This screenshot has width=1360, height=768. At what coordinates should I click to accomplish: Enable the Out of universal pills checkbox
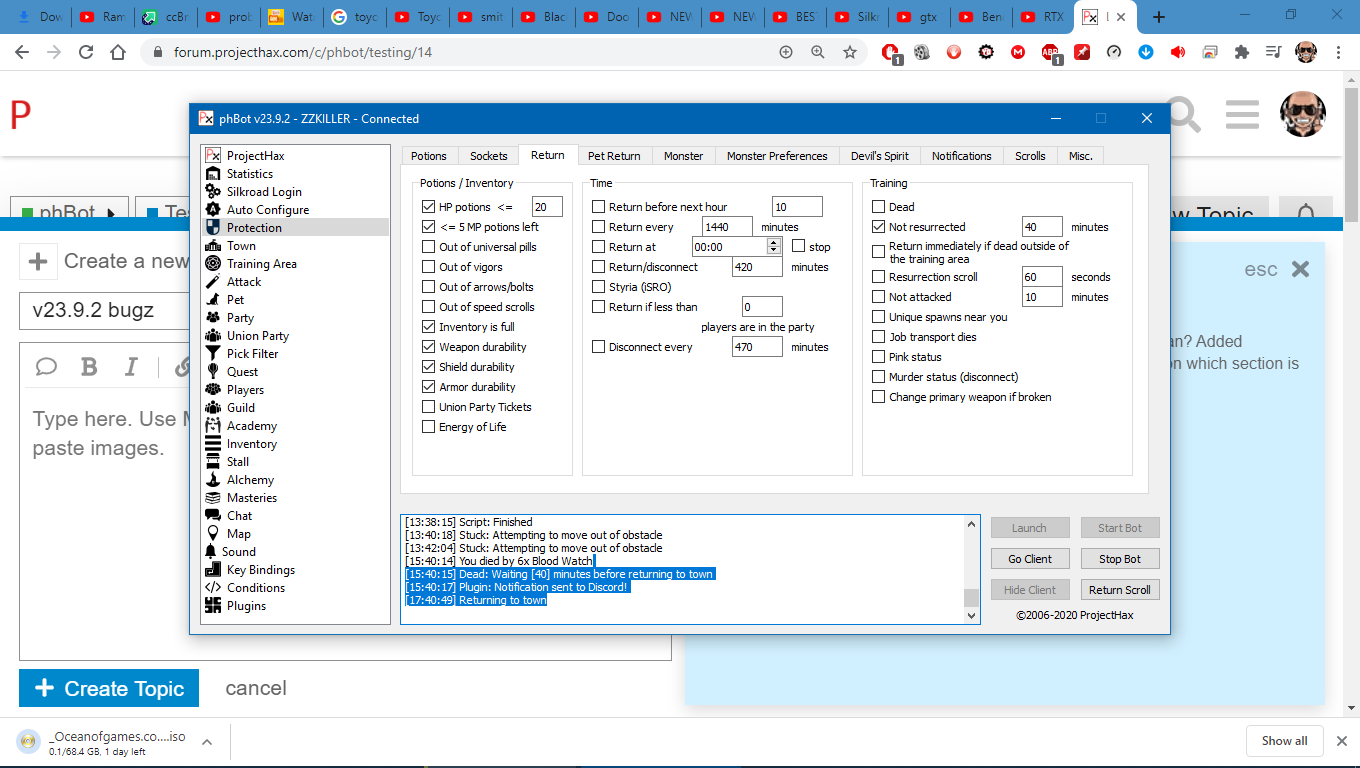point(429,247)
